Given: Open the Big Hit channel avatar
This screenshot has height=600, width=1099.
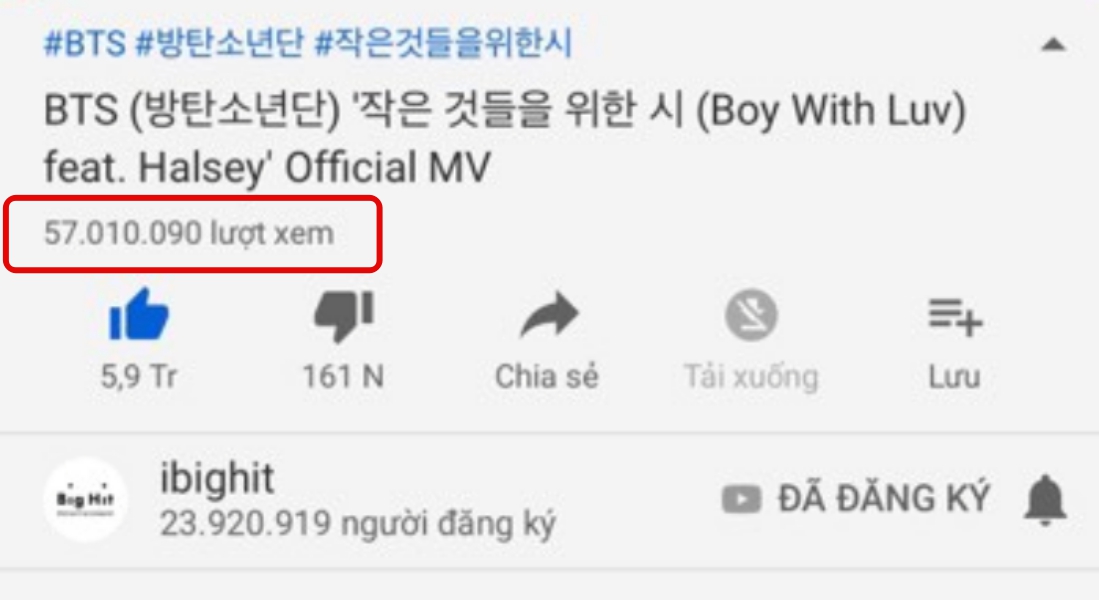Looking at the screenshot, I should (x=86, y=500).
